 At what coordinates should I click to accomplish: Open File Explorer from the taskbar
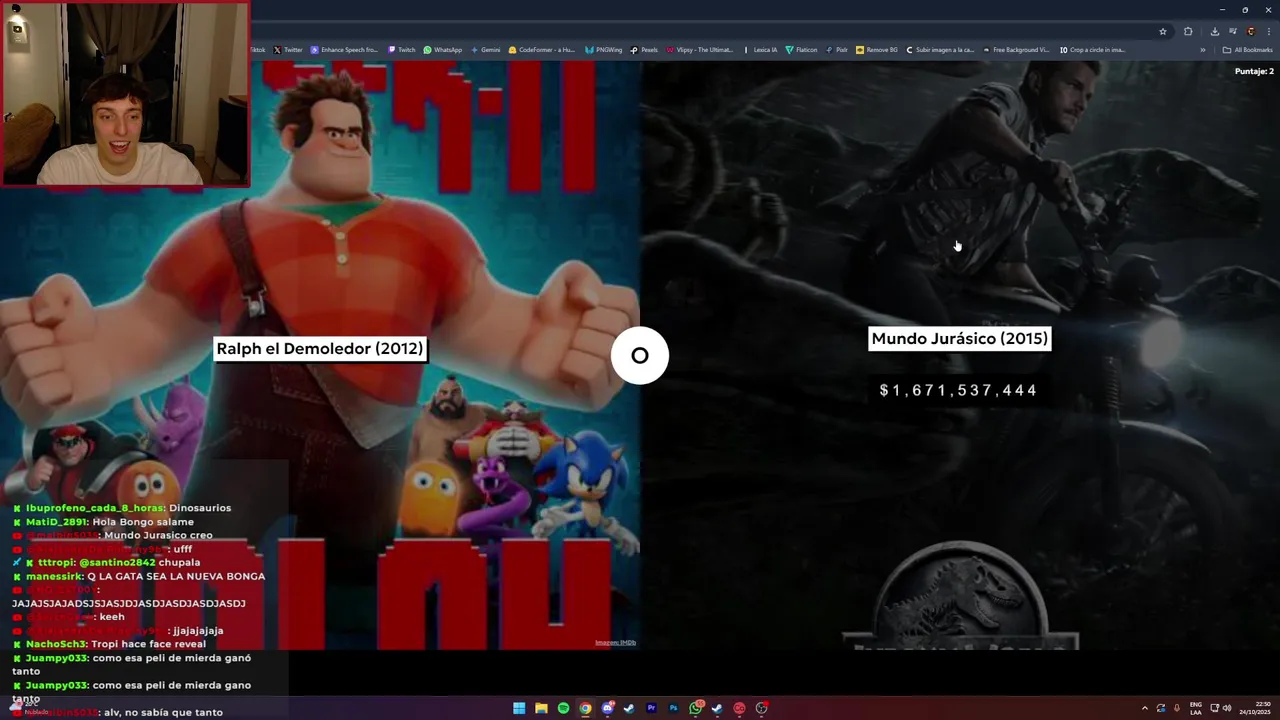point(541,708)
